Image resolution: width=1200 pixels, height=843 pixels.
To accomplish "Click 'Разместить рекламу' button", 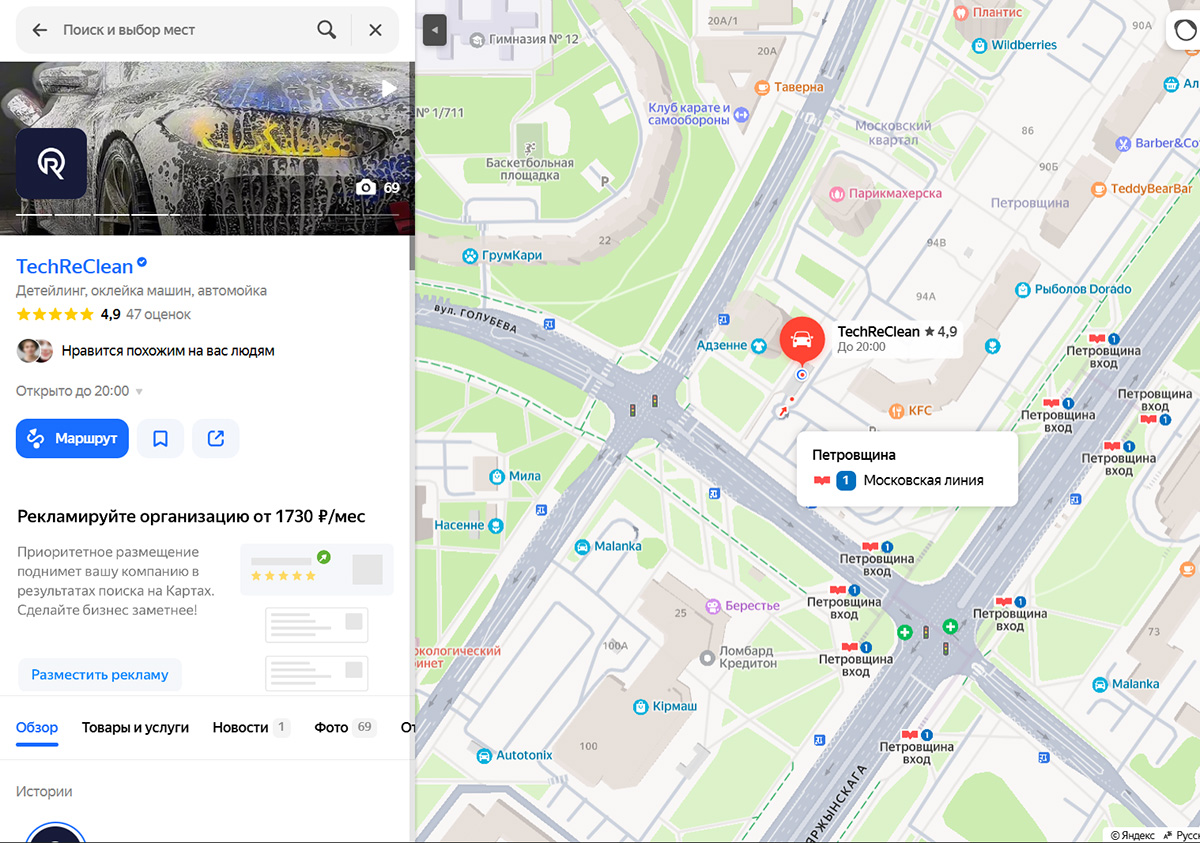I will point(100,674).
